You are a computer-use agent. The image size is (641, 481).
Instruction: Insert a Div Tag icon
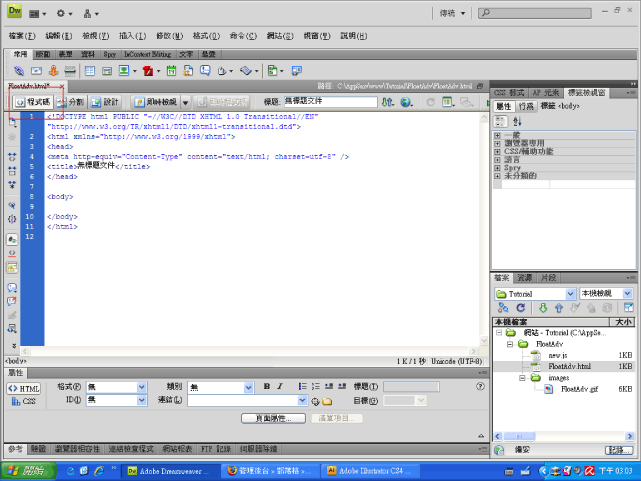tap(107, 71)
